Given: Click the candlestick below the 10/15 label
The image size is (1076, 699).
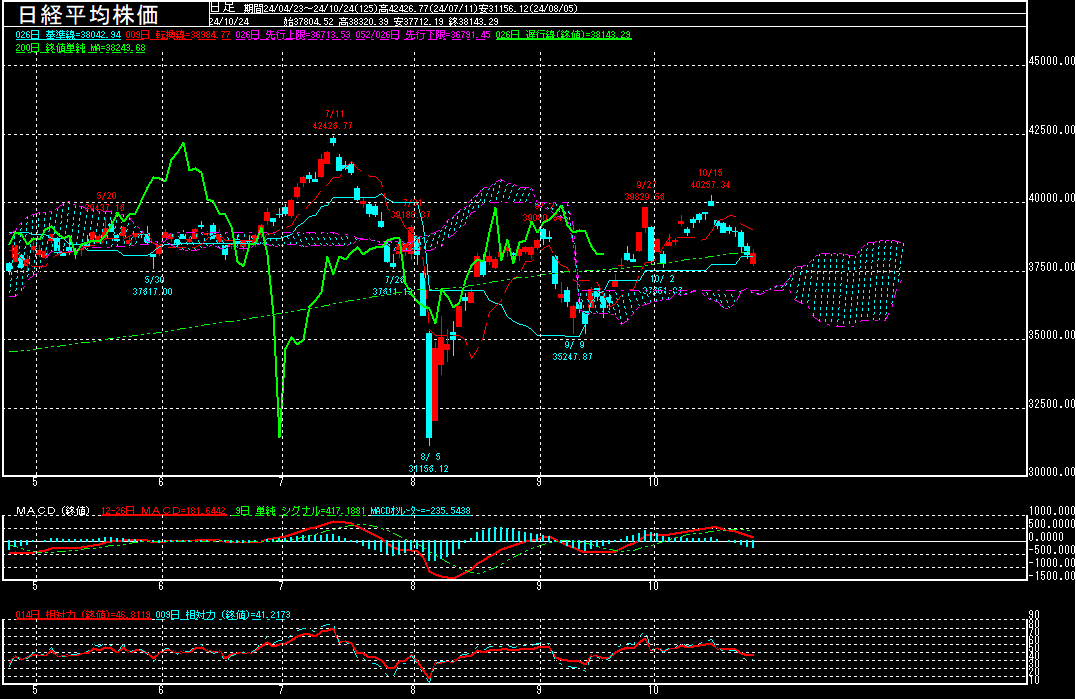Looking at the screenshot, I should (712, 200).
